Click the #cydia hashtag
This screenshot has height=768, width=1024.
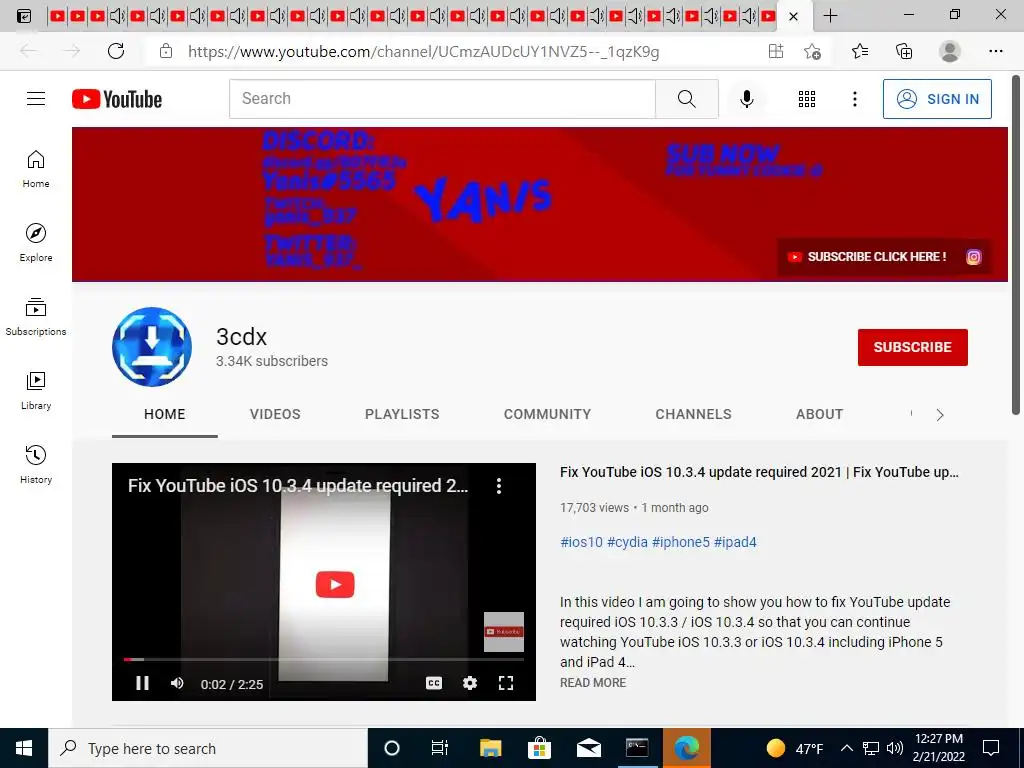coord(627,542)
